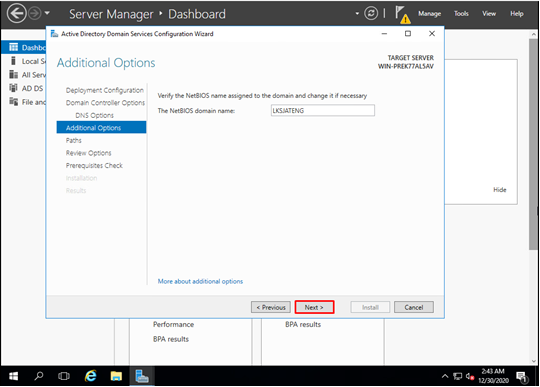This screenshot has height=387, width=540.
Task: Open the View menu
Action: tap(489, 13)
